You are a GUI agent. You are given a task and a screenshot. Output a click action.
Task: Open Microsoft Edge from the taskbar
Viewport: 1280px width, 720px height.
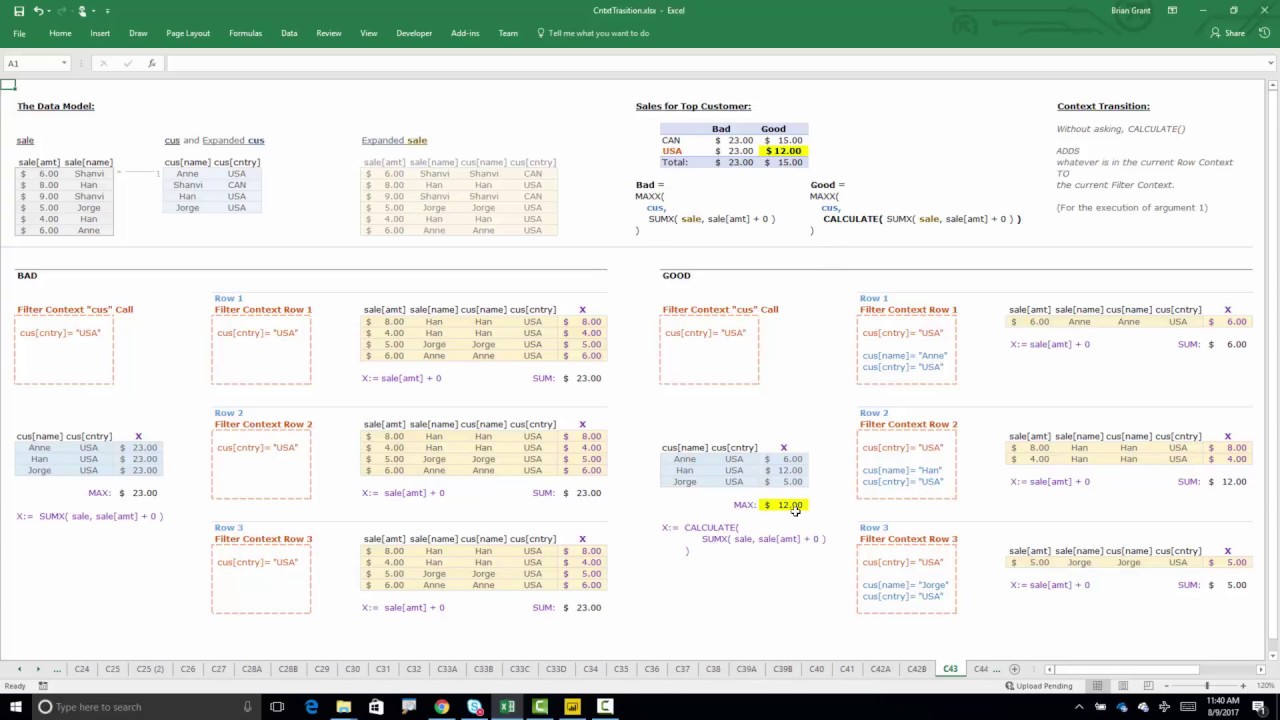311,707
